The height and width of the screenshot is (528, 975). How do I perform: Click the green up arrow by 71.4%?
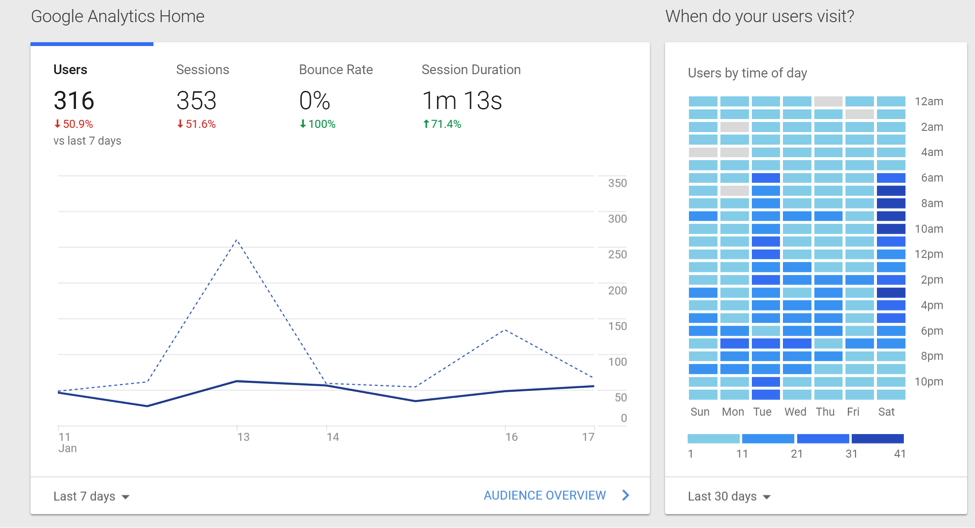tap(426, 124)
